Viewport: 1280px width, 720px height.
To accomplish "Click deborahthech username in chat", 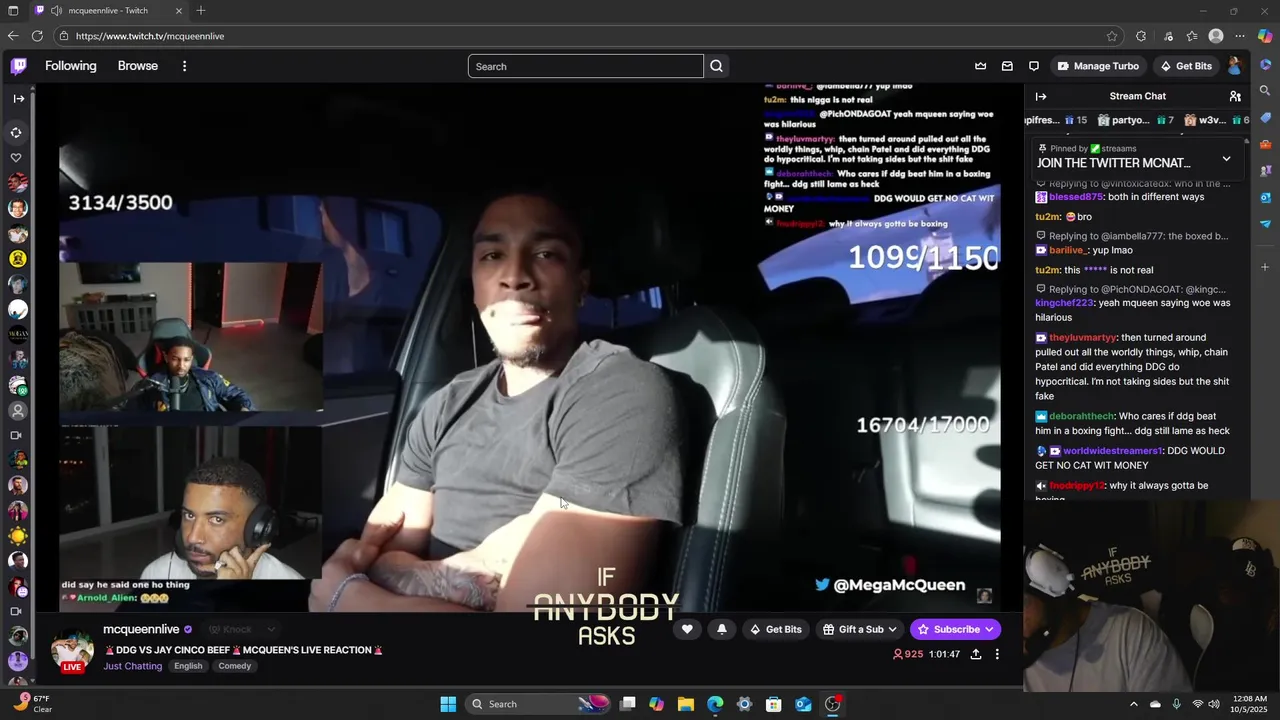I will tap(1082, 416).
